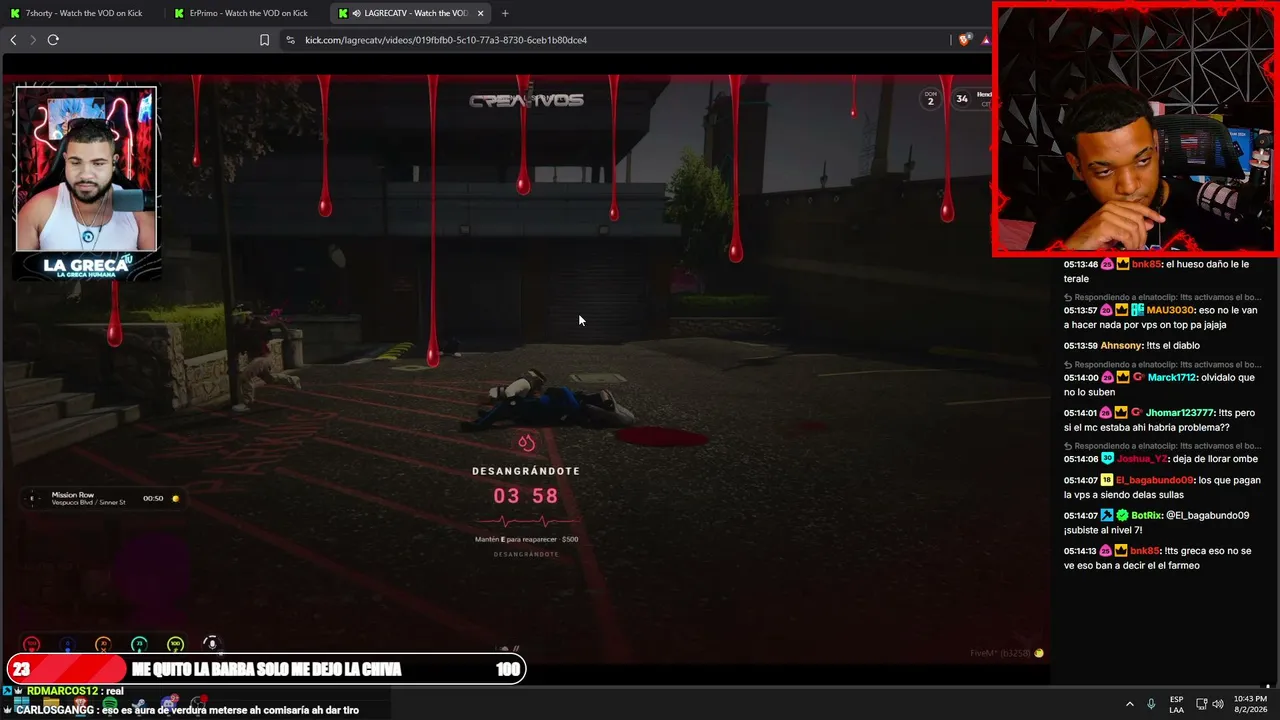Open the Brave Shields panel
The width and height of the screenshot is (1280, 720).
coord(964,40)
